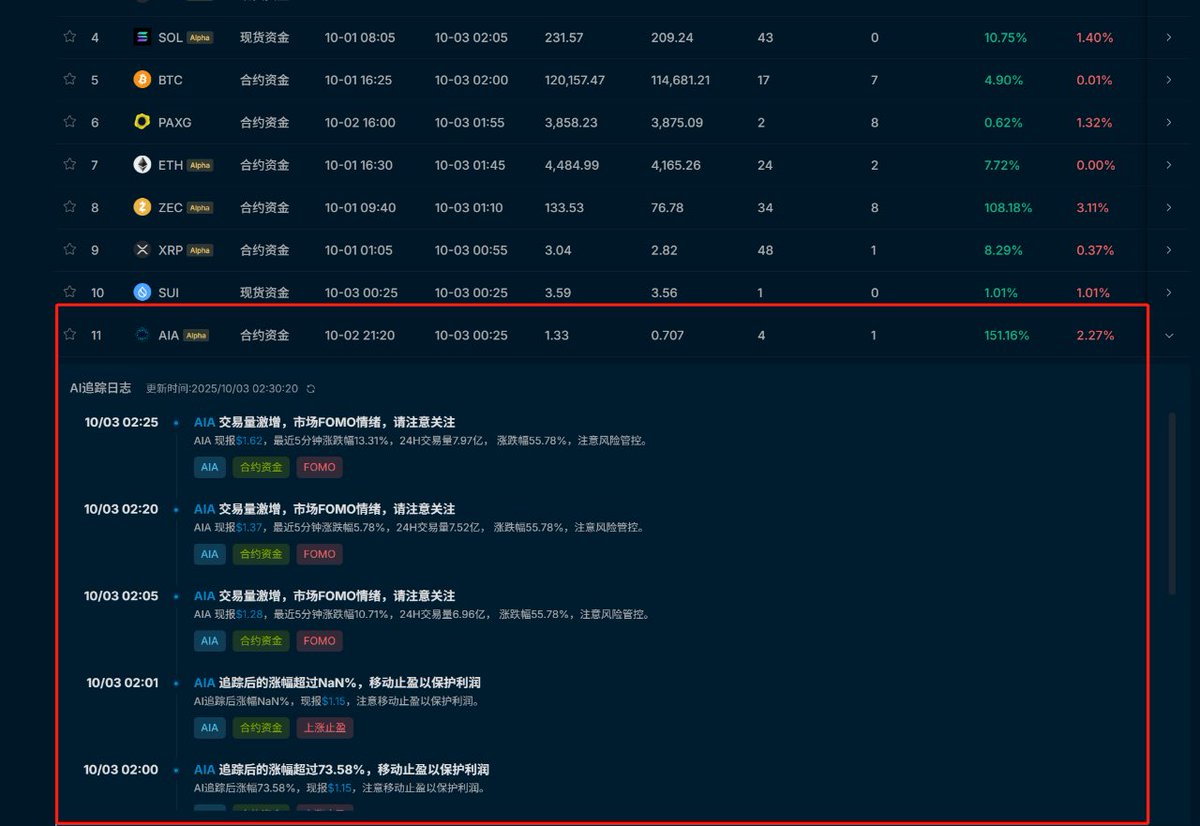Click FOMO tag in the 02:20 log entry
The image size is (1200, 826).
[319, 554]
